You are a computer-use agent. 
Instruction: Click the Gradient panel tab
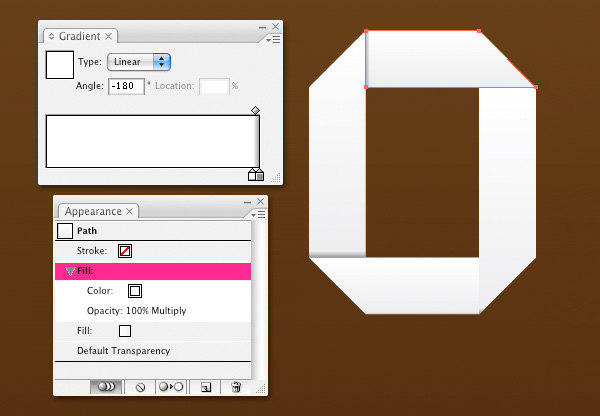[x=80, y=36]
